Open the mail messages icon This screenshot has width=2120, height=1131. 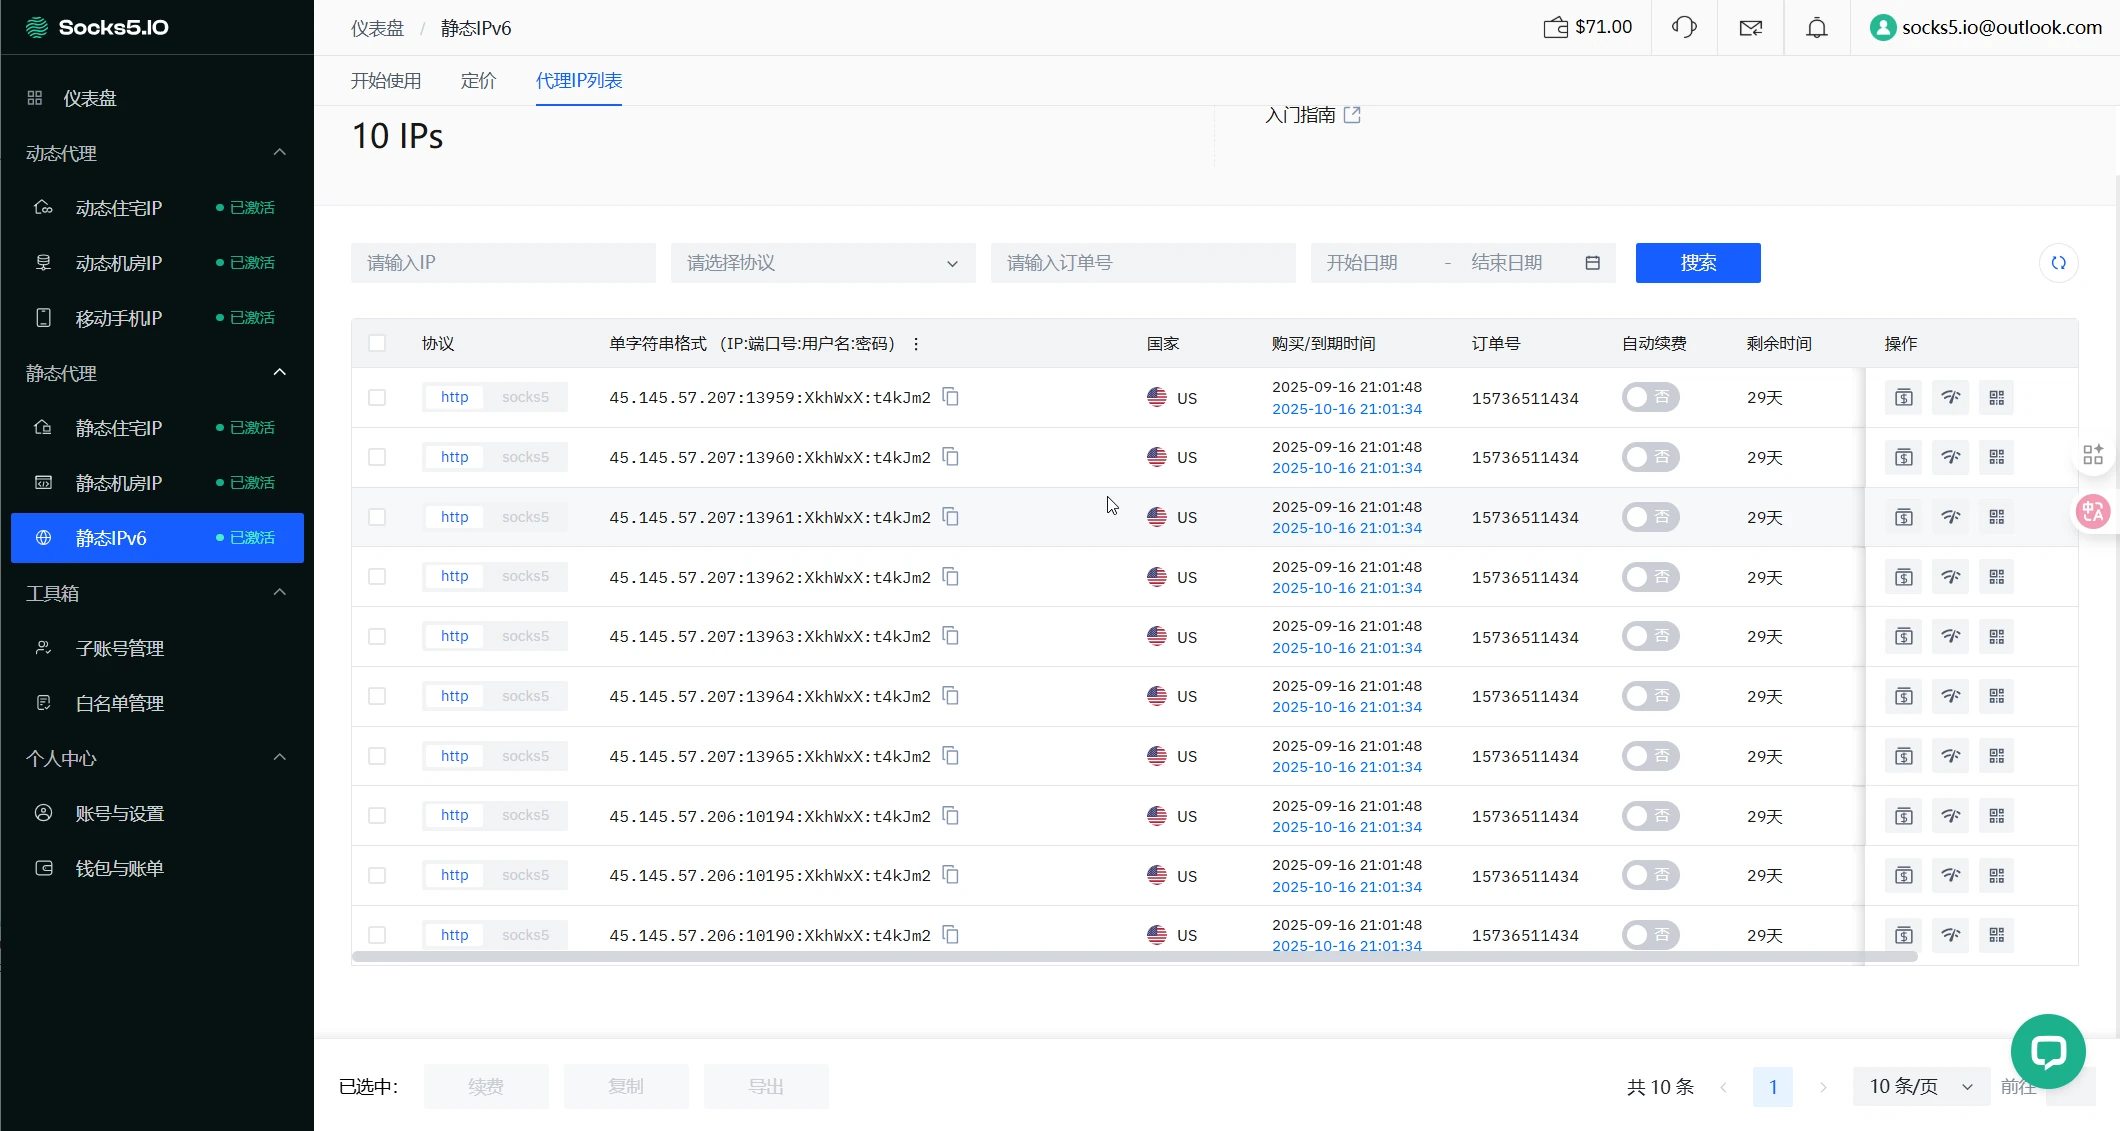(1751, 28)
